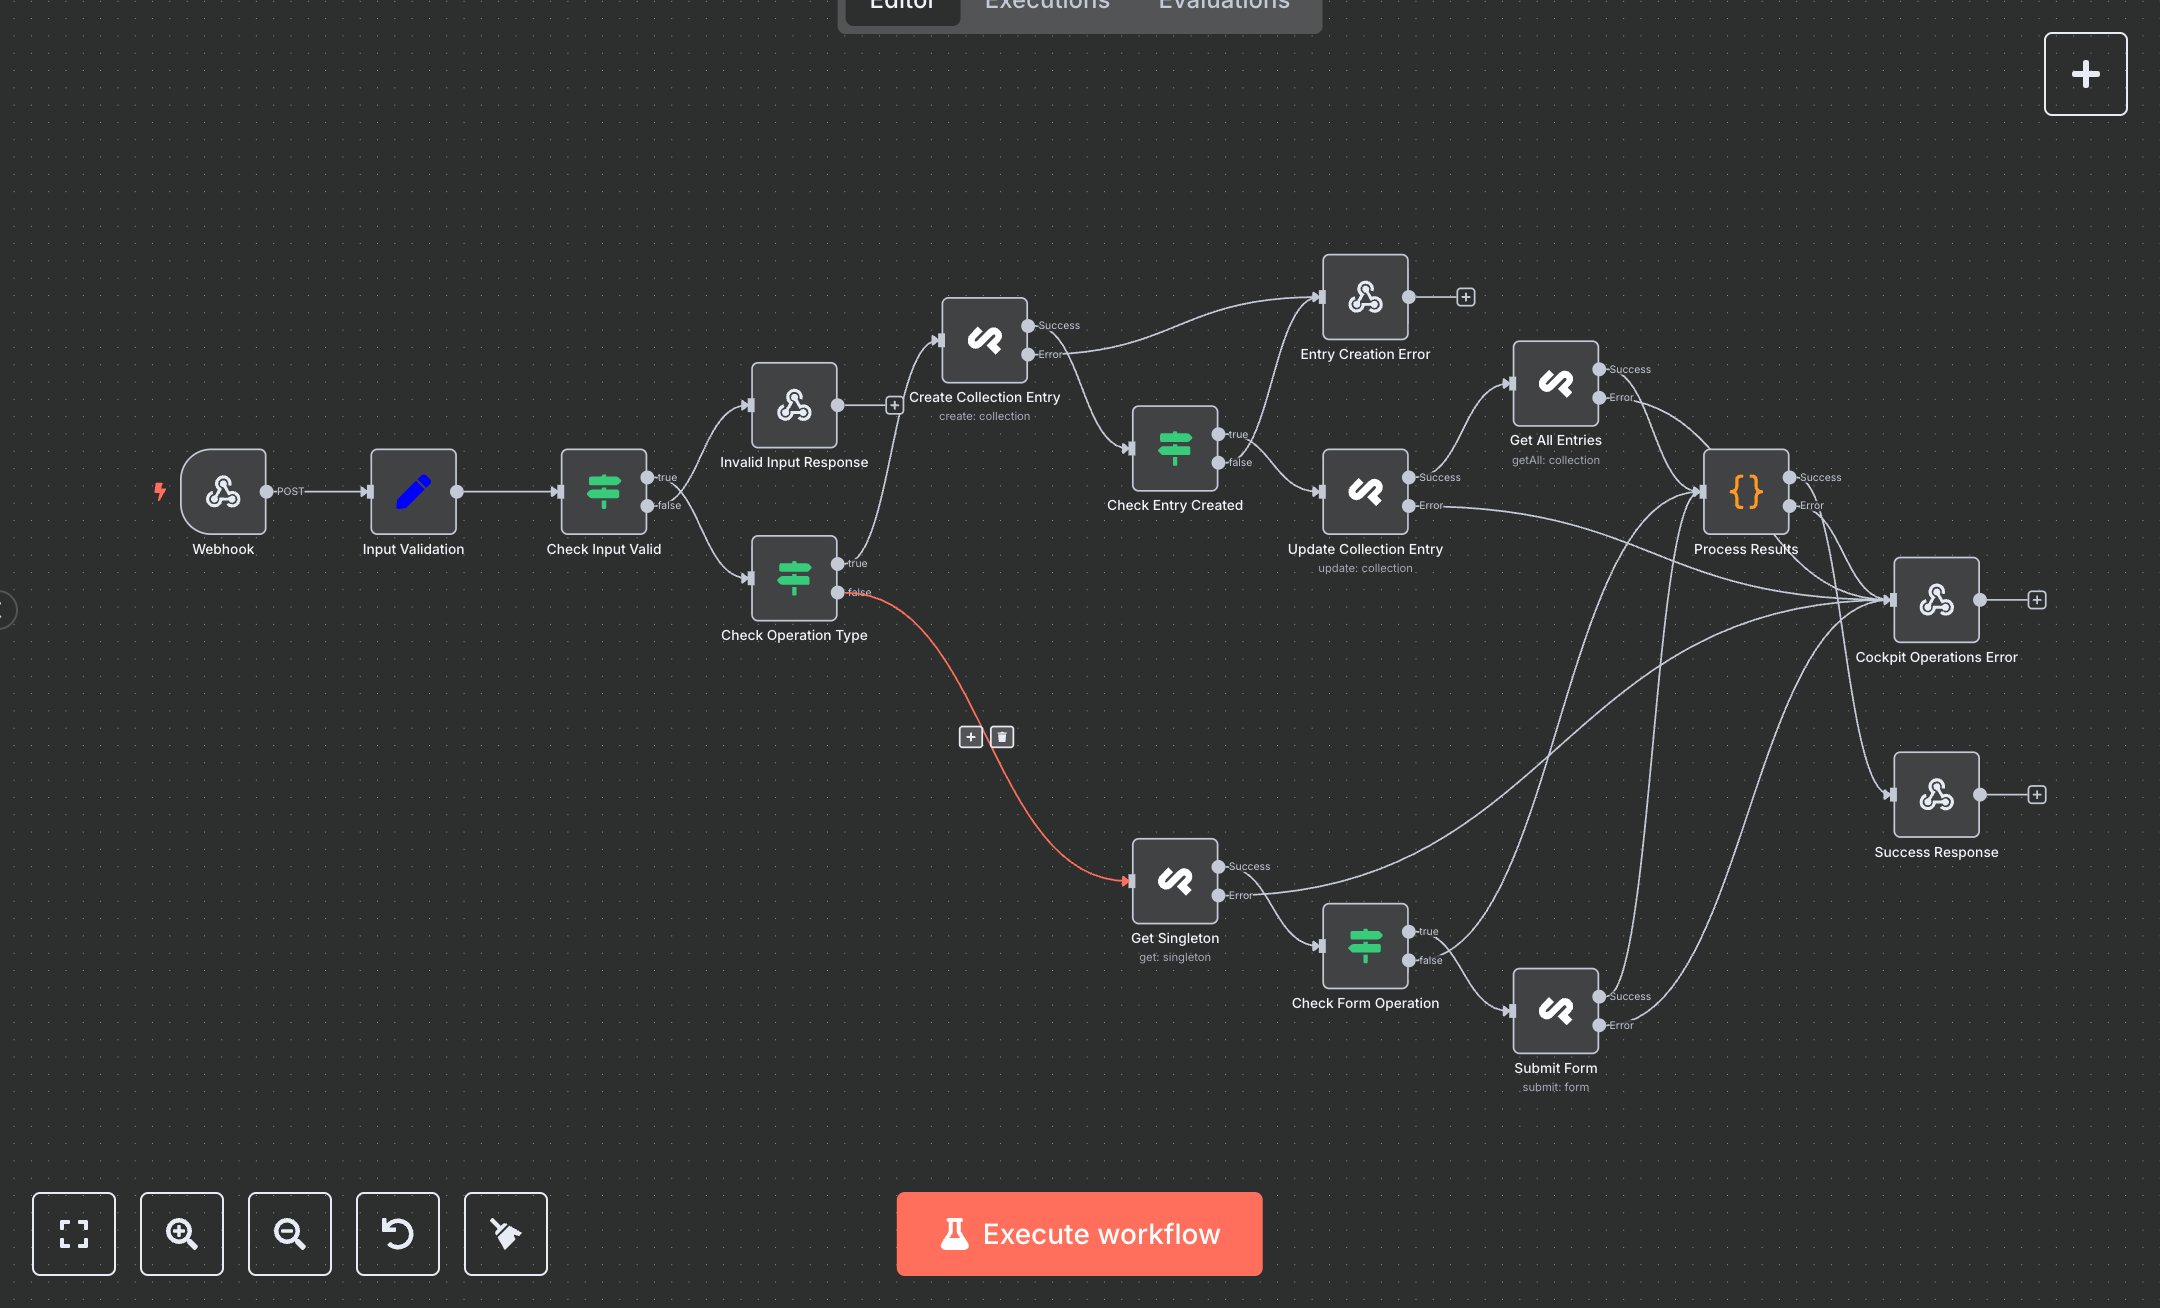The height and width of the screenshot is (1308, 2160).
Task: Open the Check Input Valid node
Action: click(603, 491)
